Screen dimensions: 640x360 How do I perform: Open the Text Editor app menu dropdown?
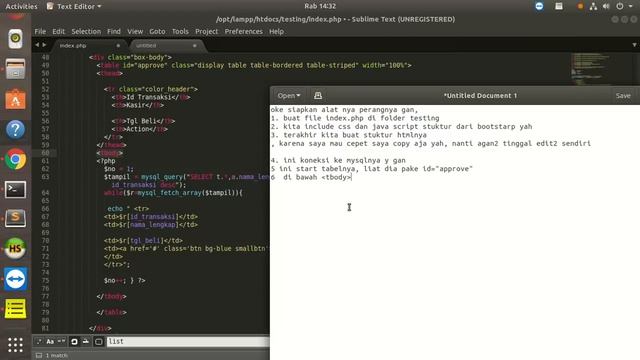(x=74, y=6)
